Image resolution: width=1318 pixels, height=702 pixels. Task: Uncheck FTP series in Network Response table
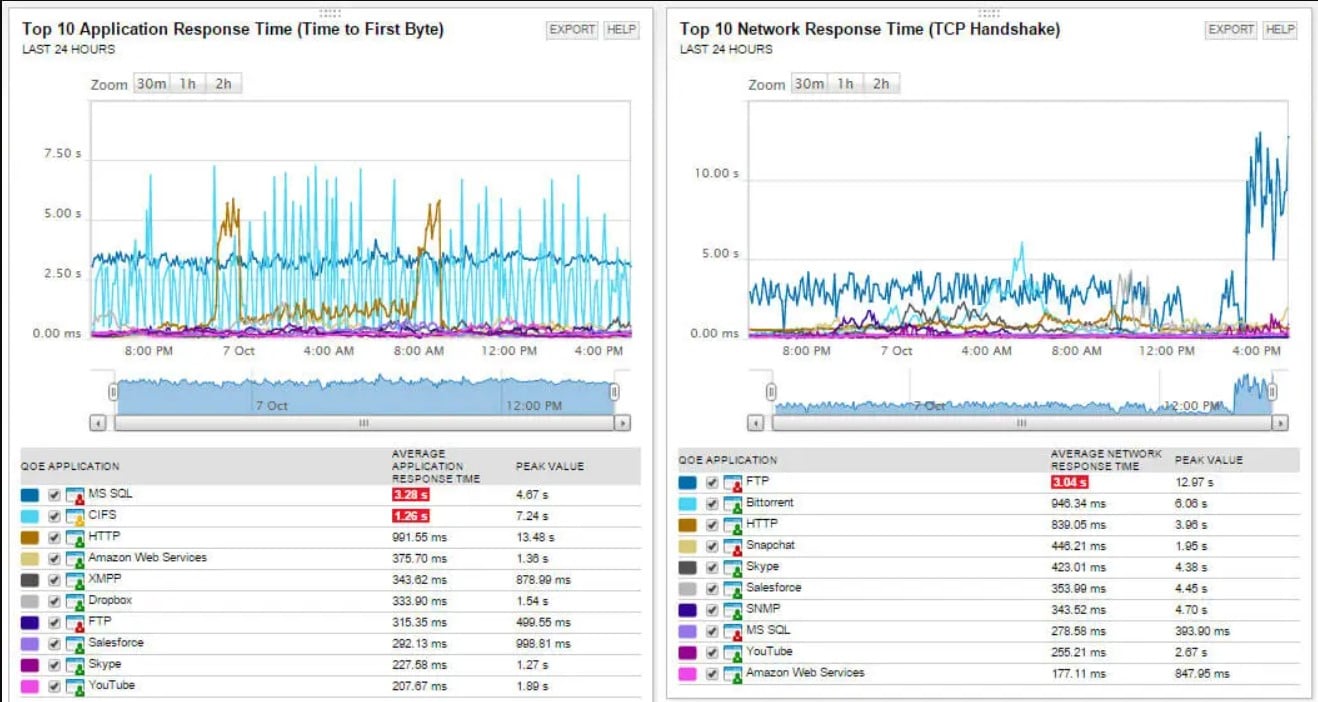tap(712, 482)
